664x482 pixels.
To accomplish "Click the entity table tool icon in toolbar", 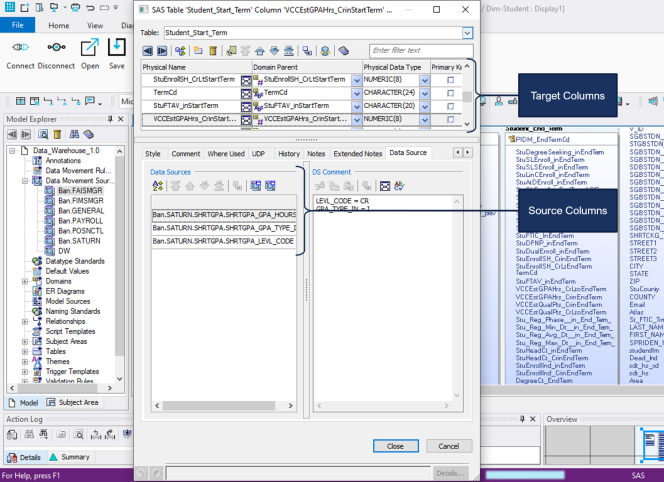I will coord(20,101).
